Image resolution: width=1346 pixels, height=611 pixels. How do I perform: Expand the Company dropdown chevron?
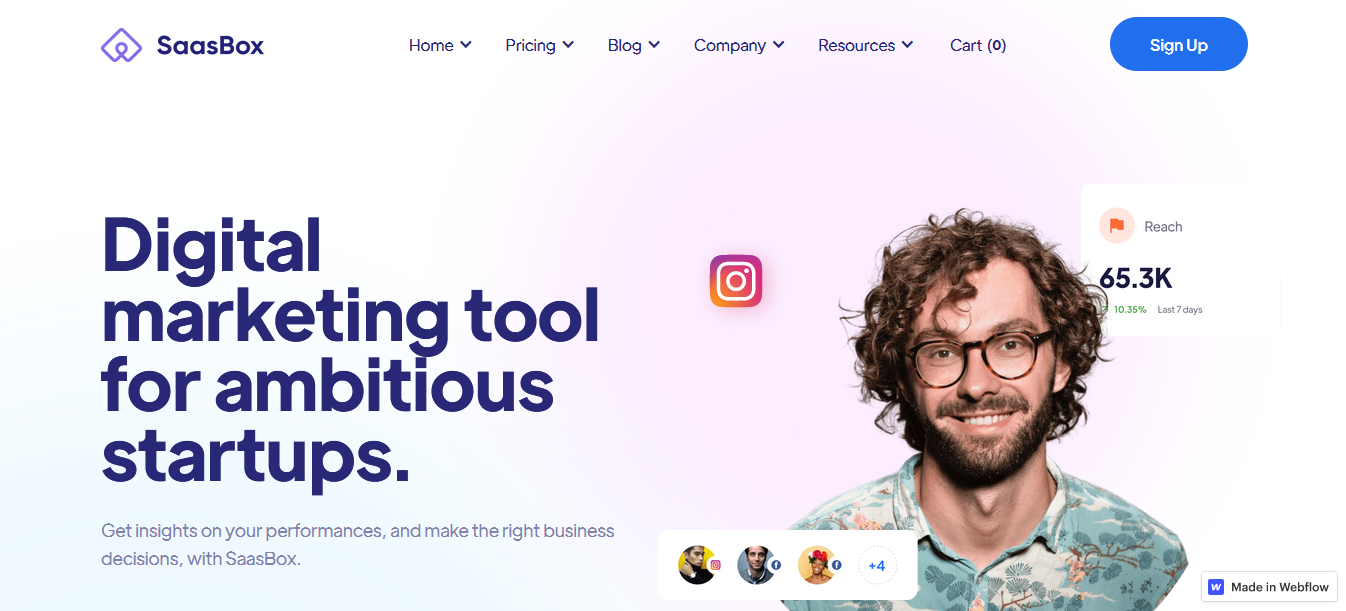point(778,45)
